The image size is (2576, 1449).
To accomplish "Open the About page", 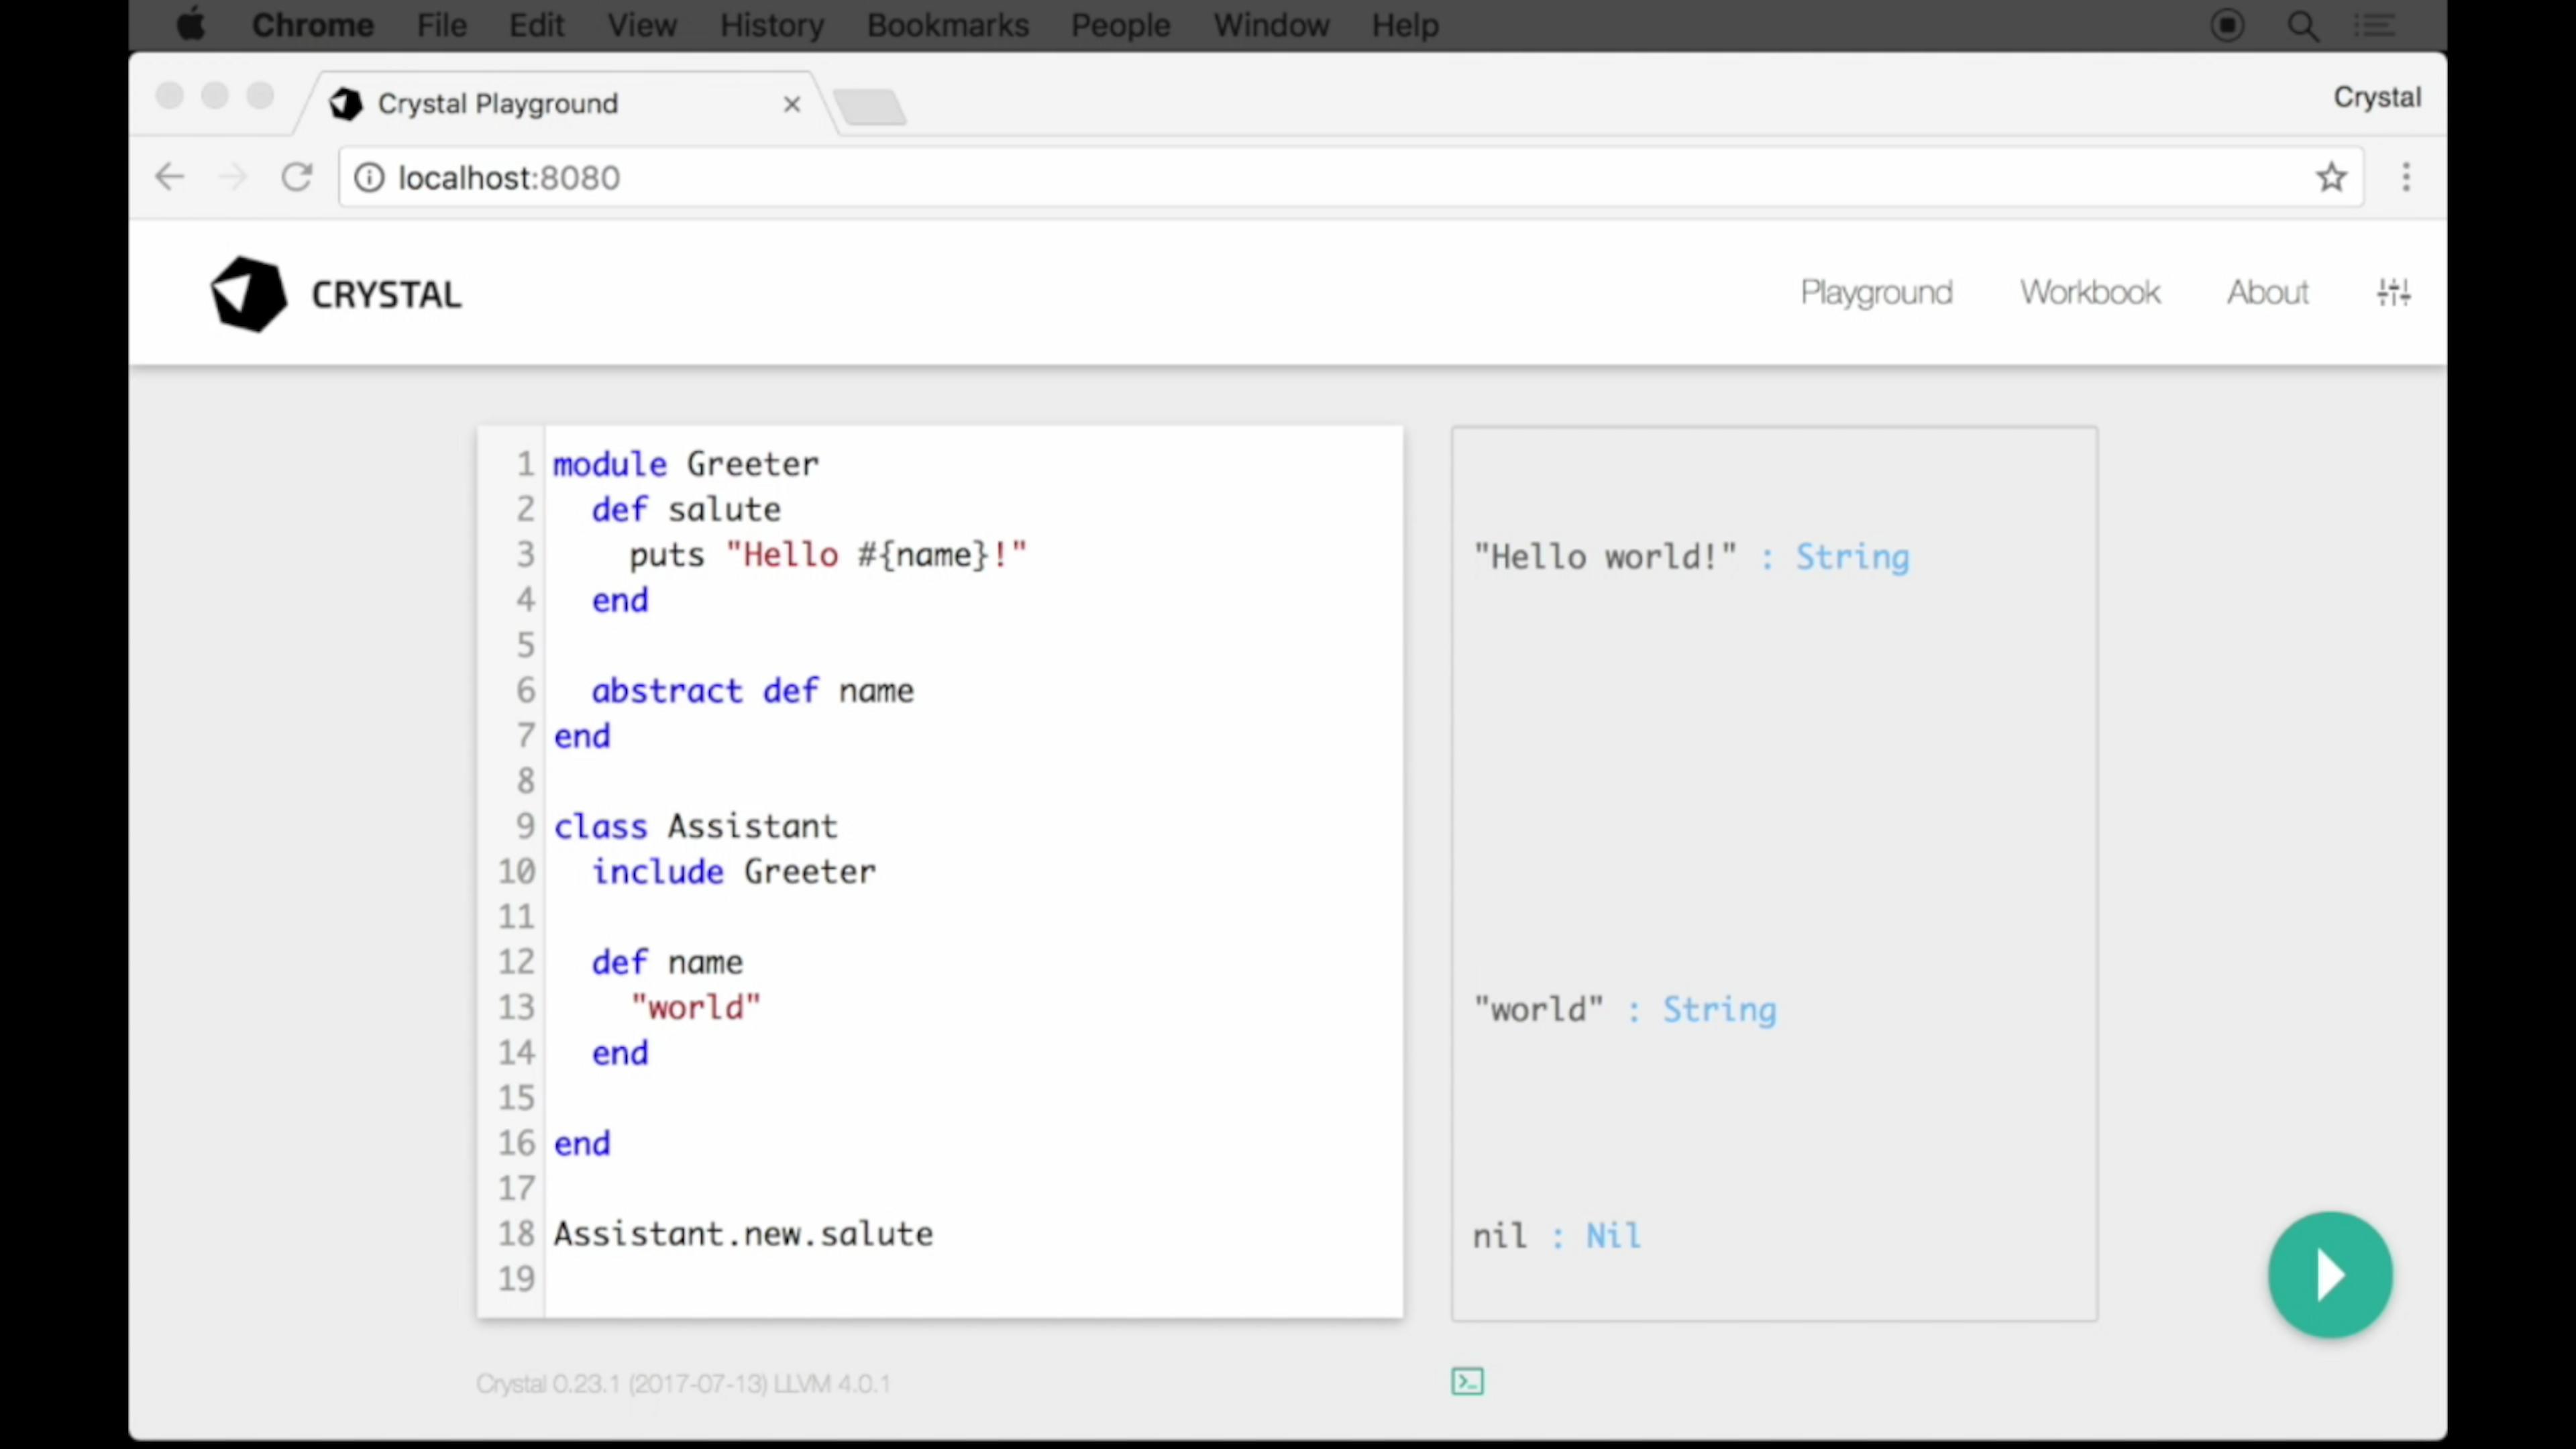I will click(2267, 292).
